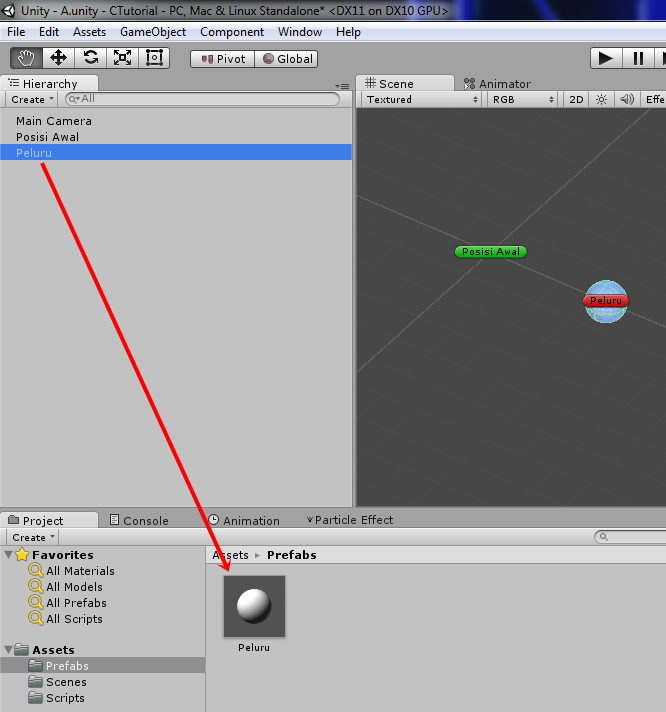The height and width of the screenshot is (712, 666).
Task: Open Hierarchy Create dropdown
Action: (32, 99)
